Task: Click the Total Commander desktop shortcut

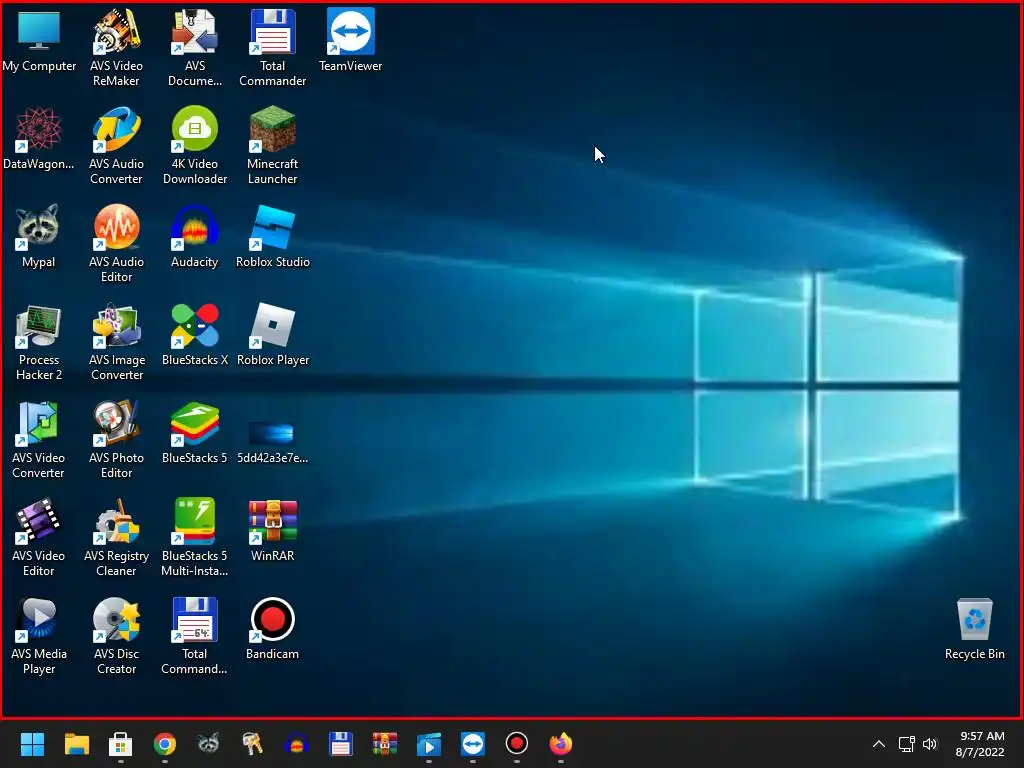Action: [x=272, y=48]
